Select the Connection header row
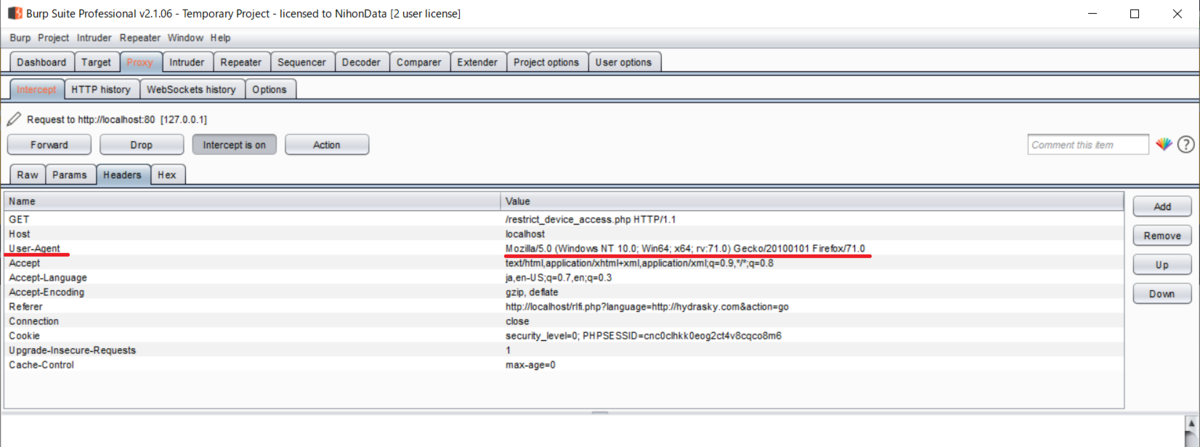This screenshot has height=447, width=1200. point(563,321)
